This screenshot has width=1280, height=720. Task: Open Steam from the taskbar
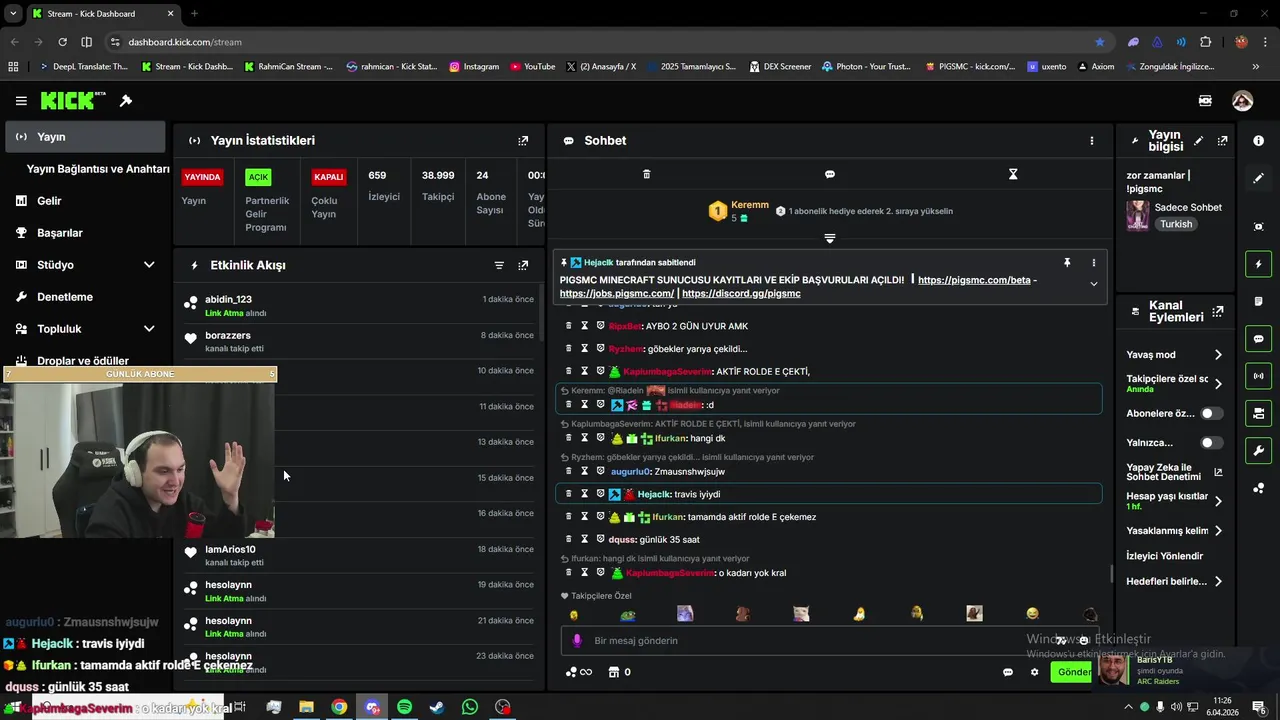pos(437,707)
